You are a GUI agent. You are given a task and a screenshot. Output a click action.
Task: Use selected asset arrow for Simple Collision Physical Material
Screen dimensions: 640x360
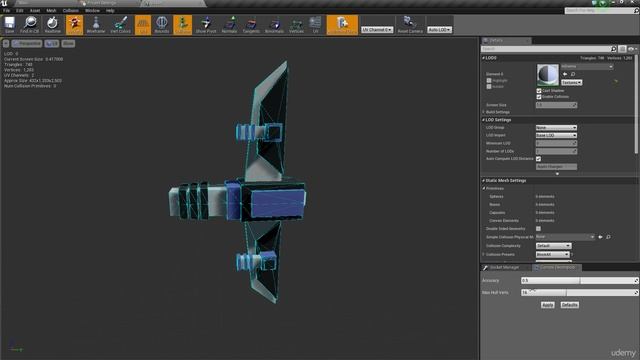(x=600, y=237)
